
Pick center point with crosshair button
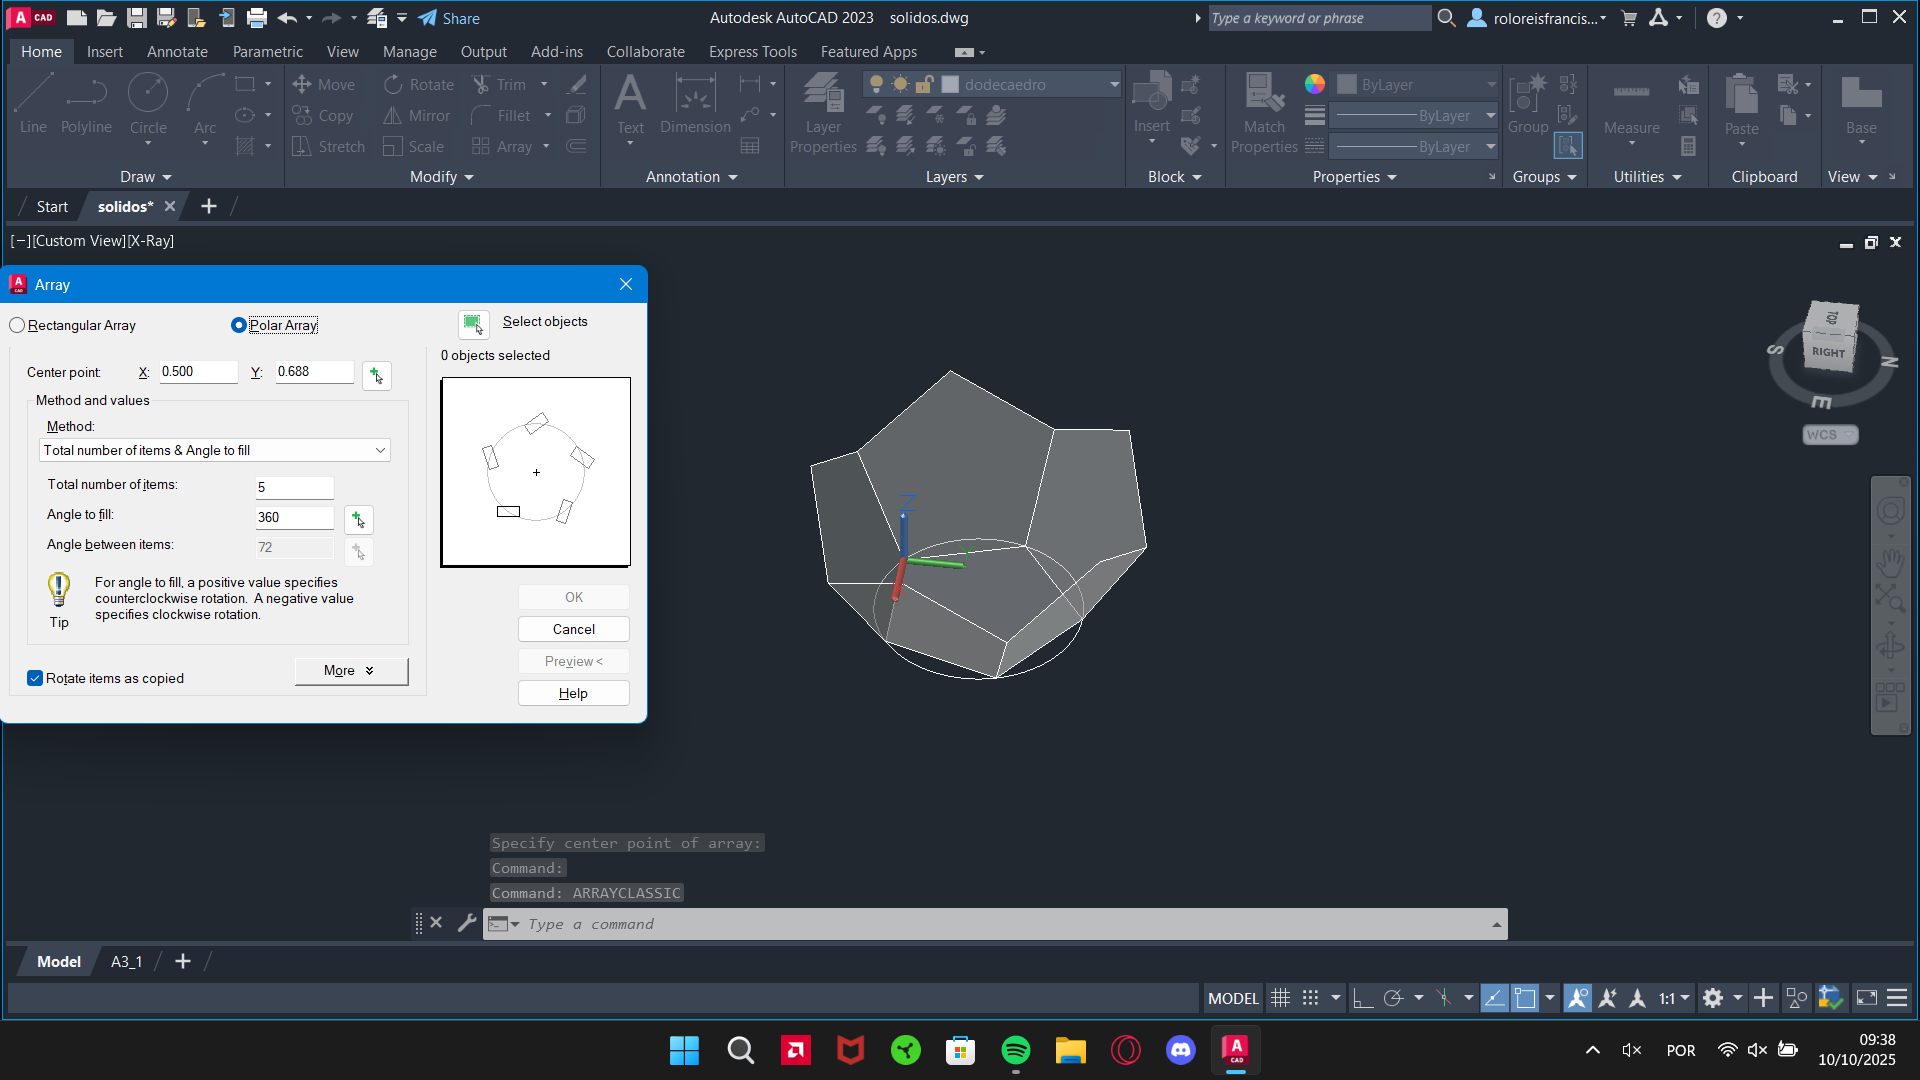coord(376,375)
